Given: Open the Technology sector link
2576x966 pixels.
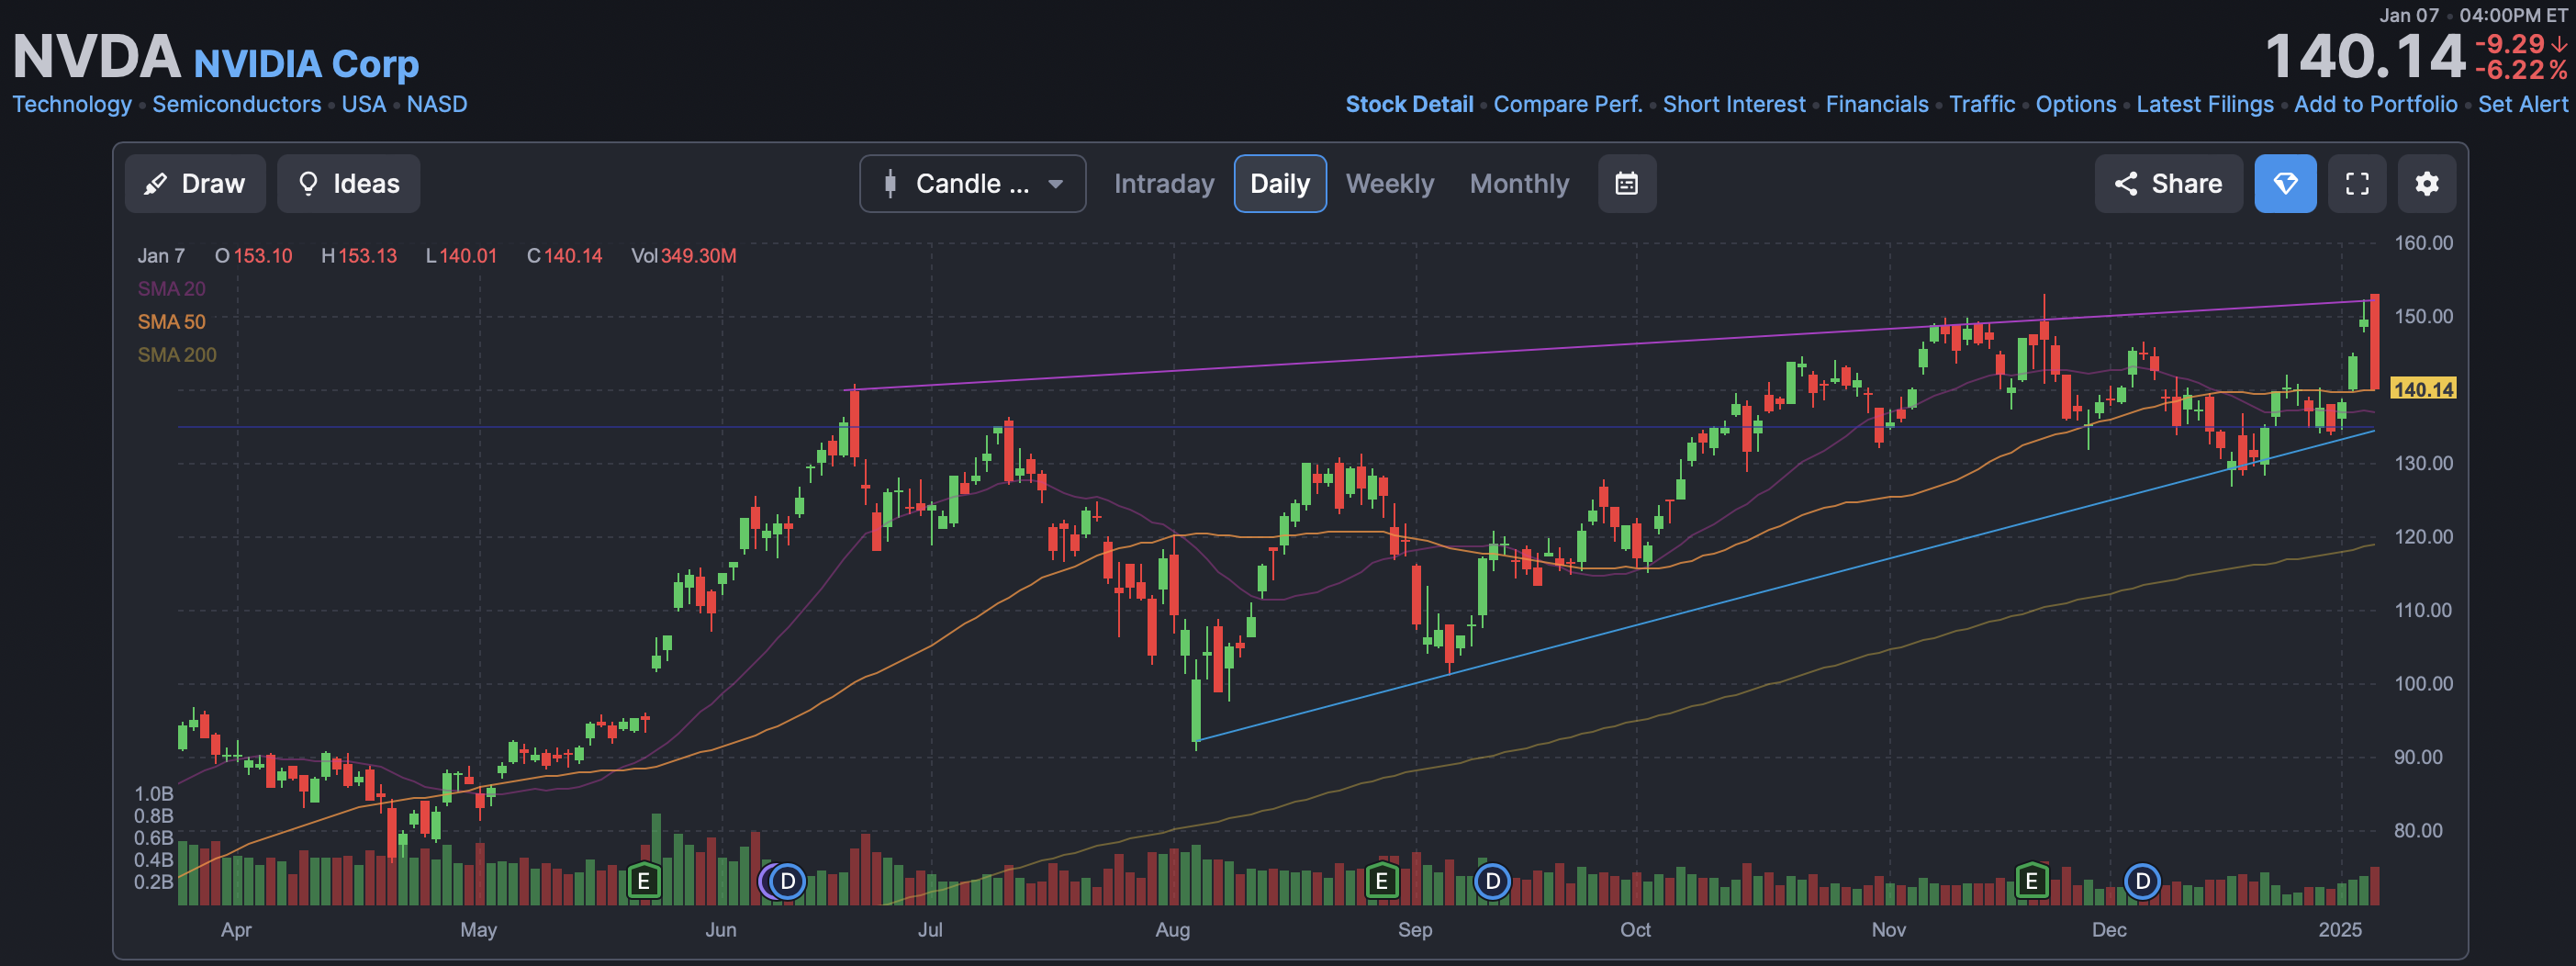Looking at the screenshot, I should (72, 104).
